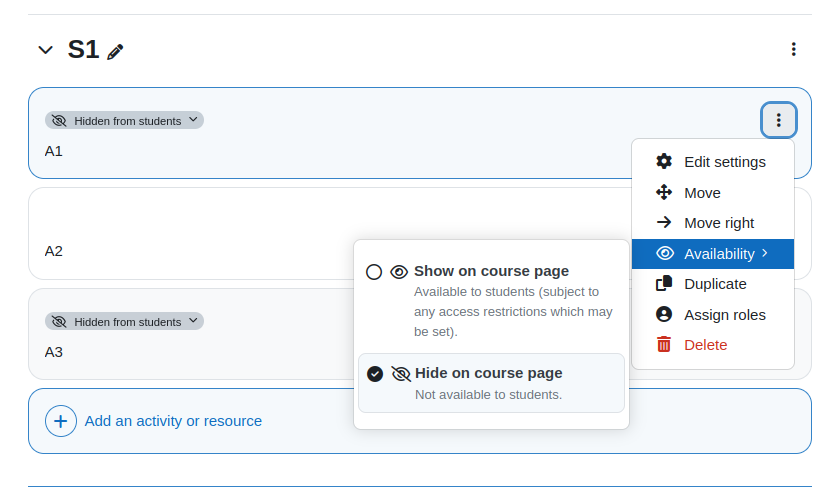Click the Duplicate copy icon
The height and width of the screenshot is (504, 831).
pos(664,284)
